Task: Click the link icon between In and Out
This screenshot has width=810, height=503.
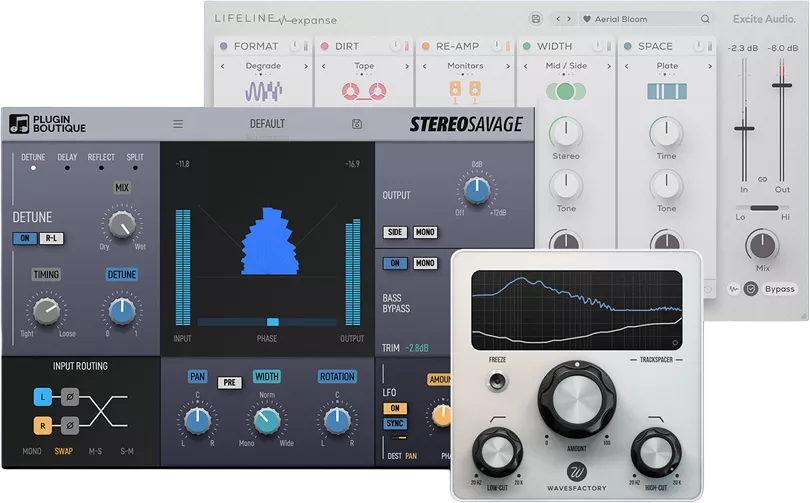Action: point(762,179)
